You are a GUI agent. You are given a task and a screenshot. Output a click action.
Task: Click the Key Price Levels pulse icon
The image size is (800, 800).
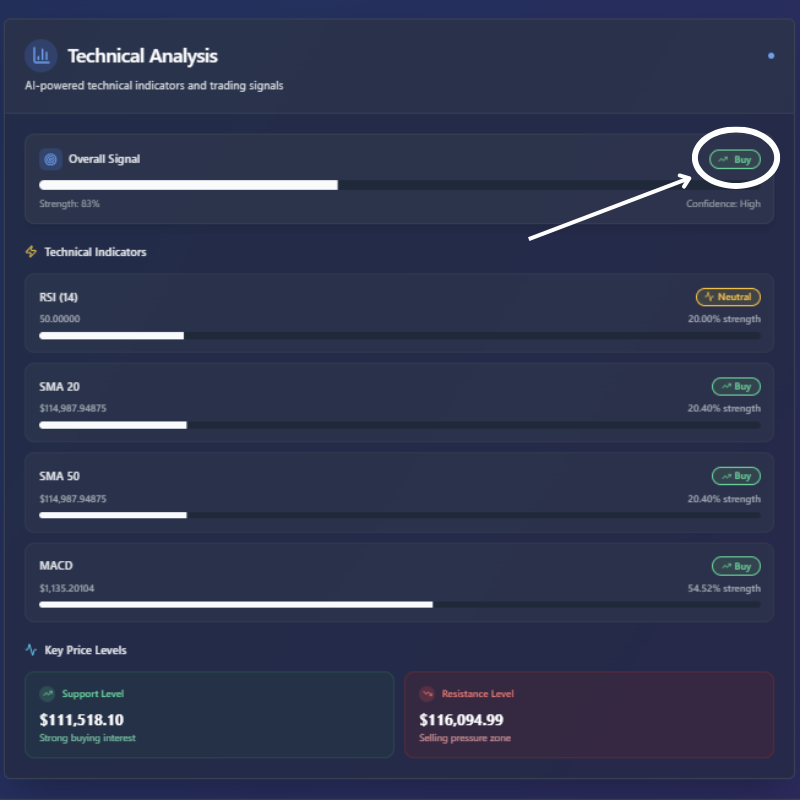[x=31, y=649]
